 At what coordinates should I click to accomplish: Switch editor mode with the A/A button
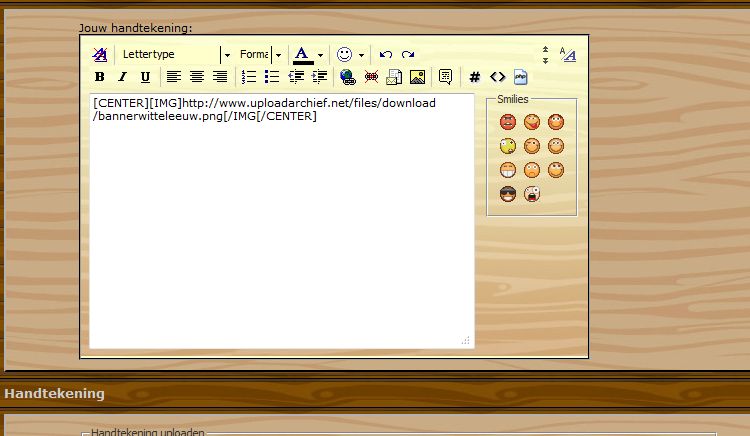(x=567, y=54)
